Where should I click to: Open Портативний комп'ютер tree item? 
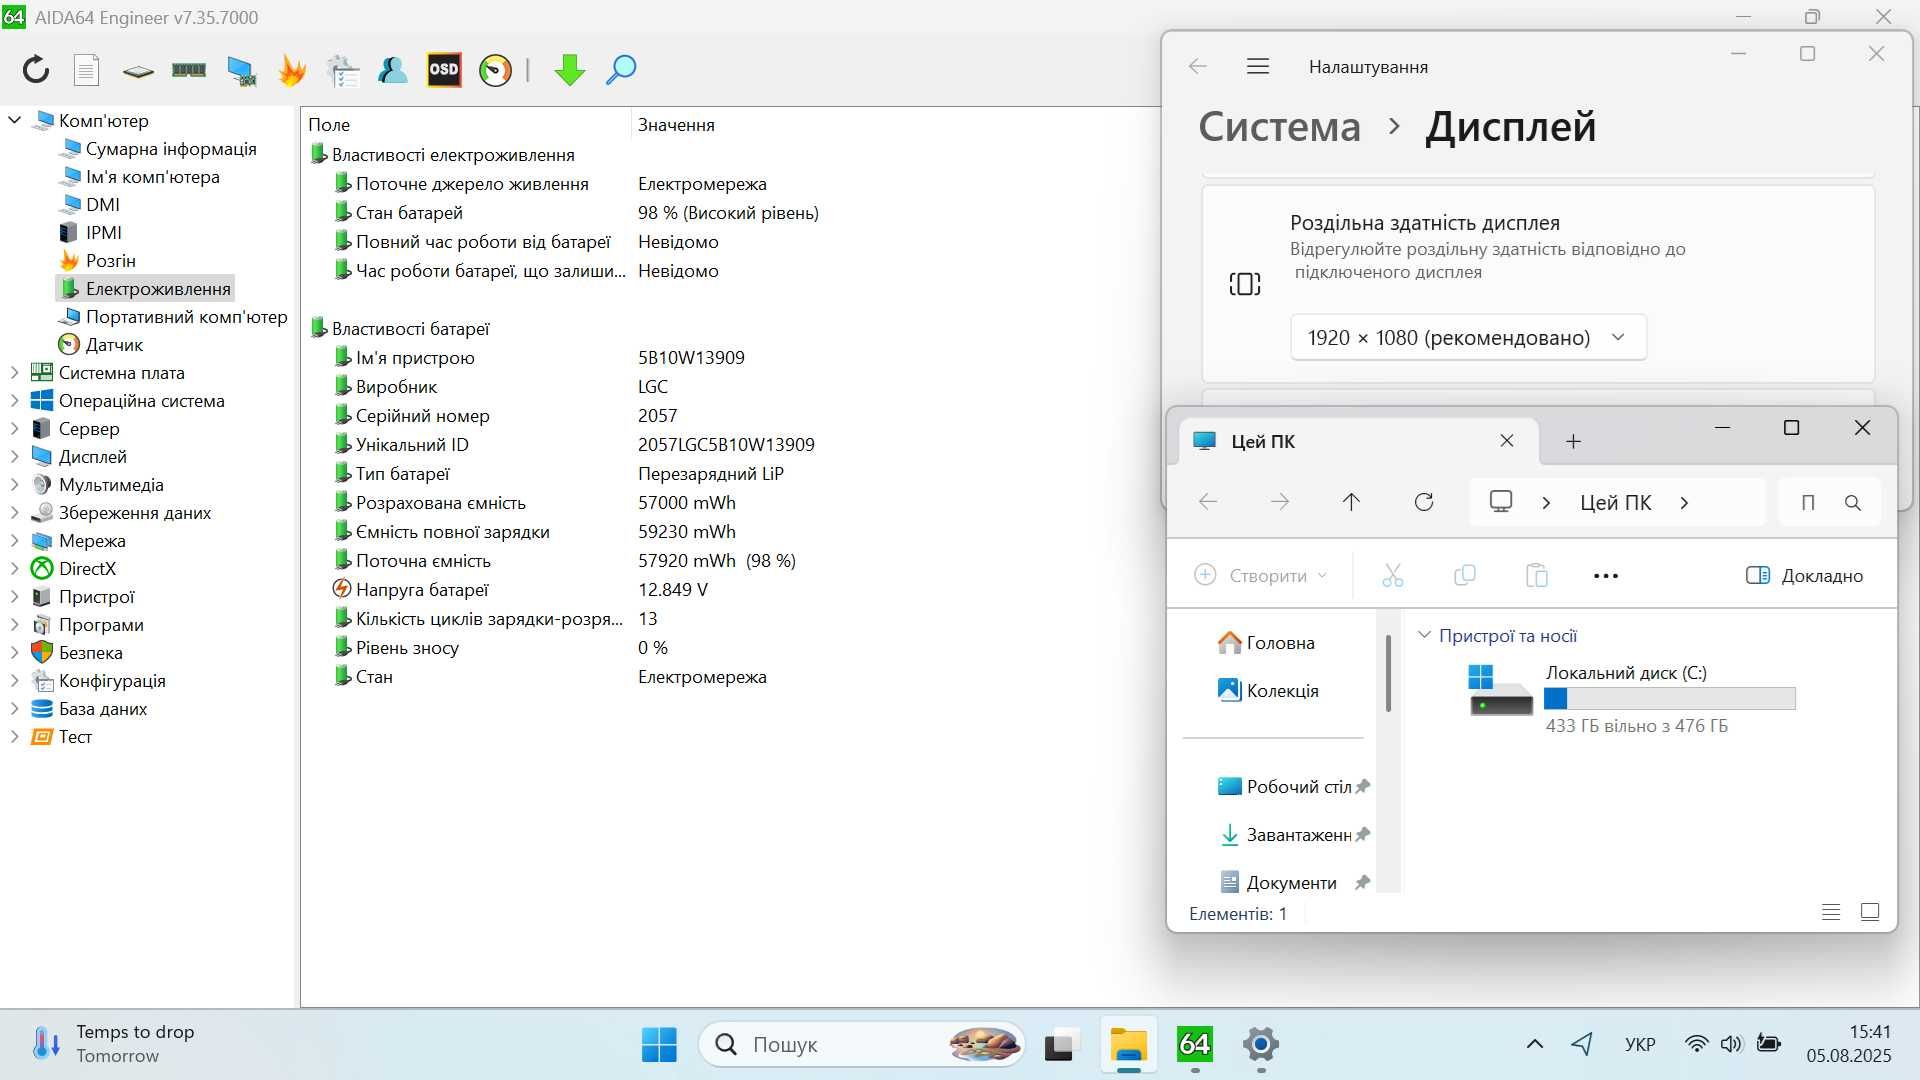point(186,316)
